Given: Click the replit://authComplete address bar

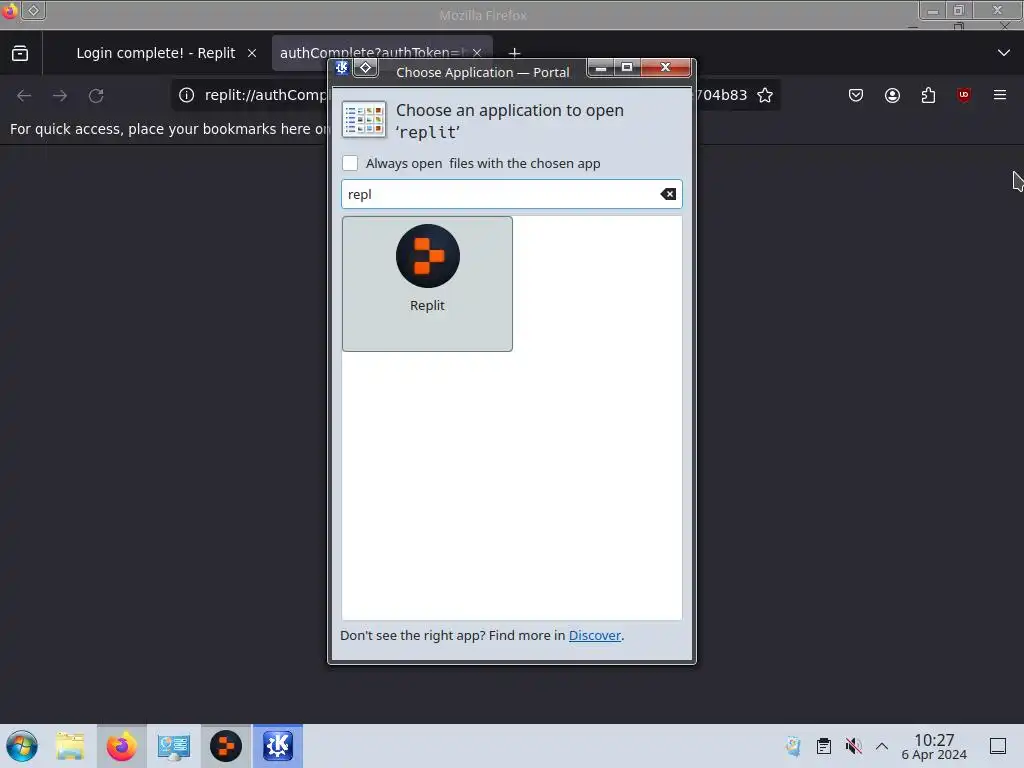Looking at the screenshot, I should coord(268,95).
